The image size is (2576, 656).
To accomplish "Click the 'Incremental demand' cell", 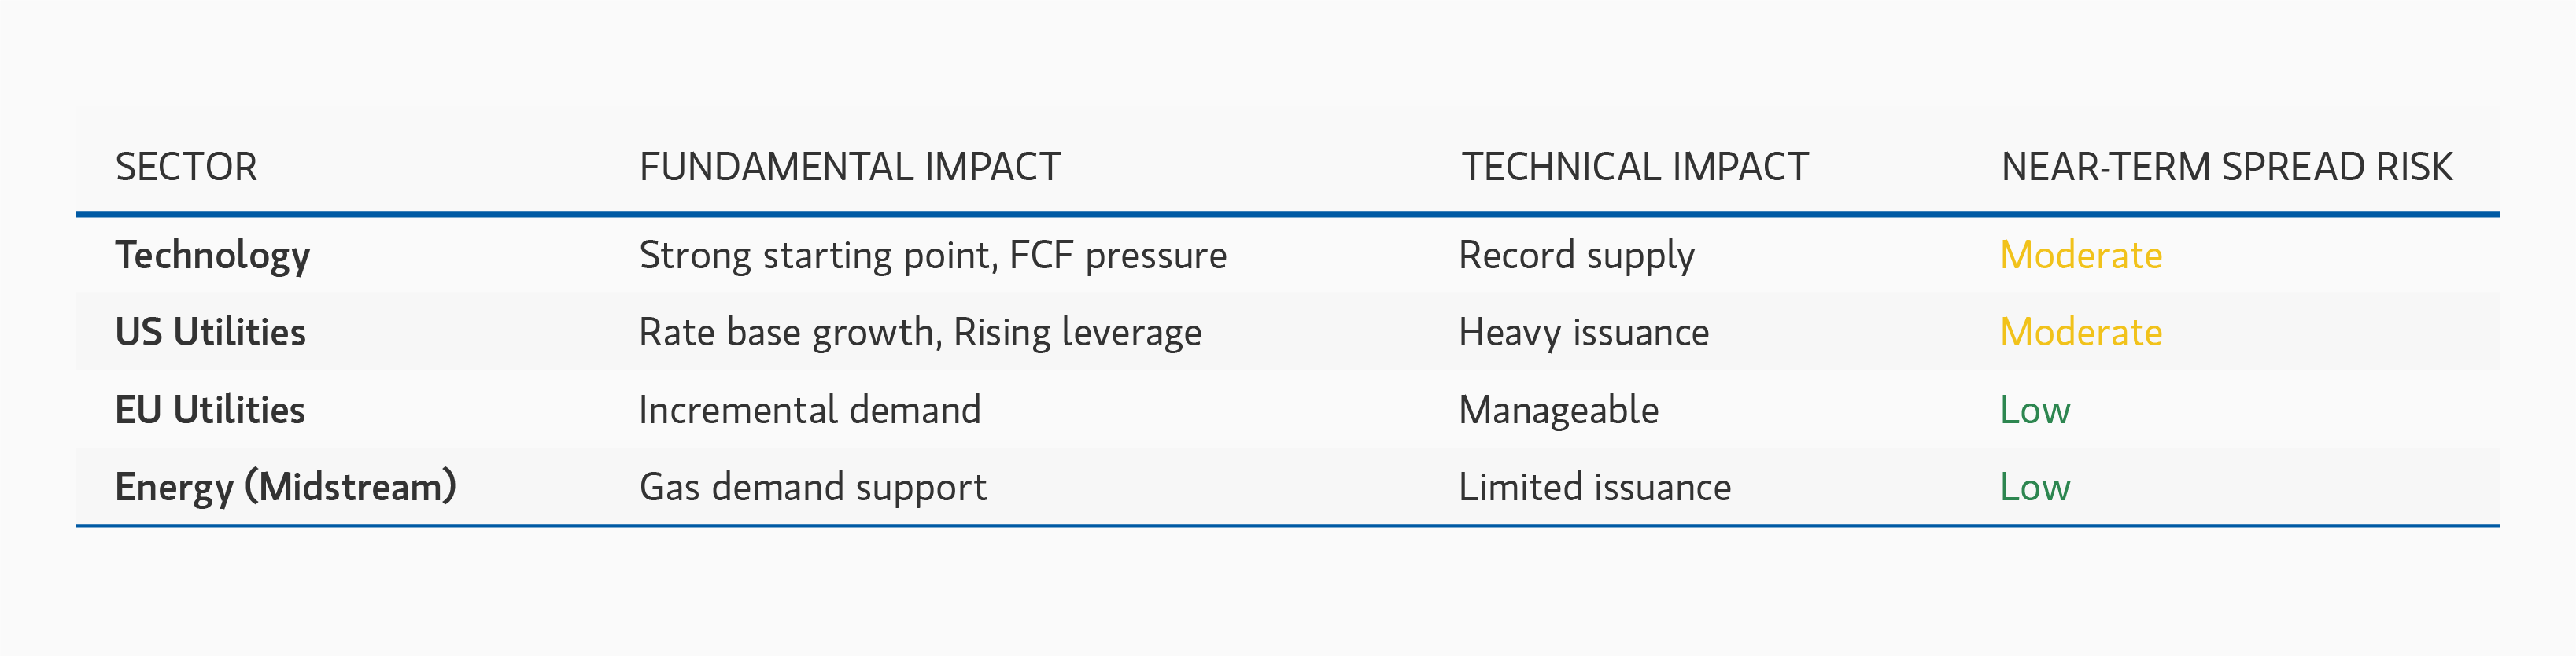I will pos(810,410).
